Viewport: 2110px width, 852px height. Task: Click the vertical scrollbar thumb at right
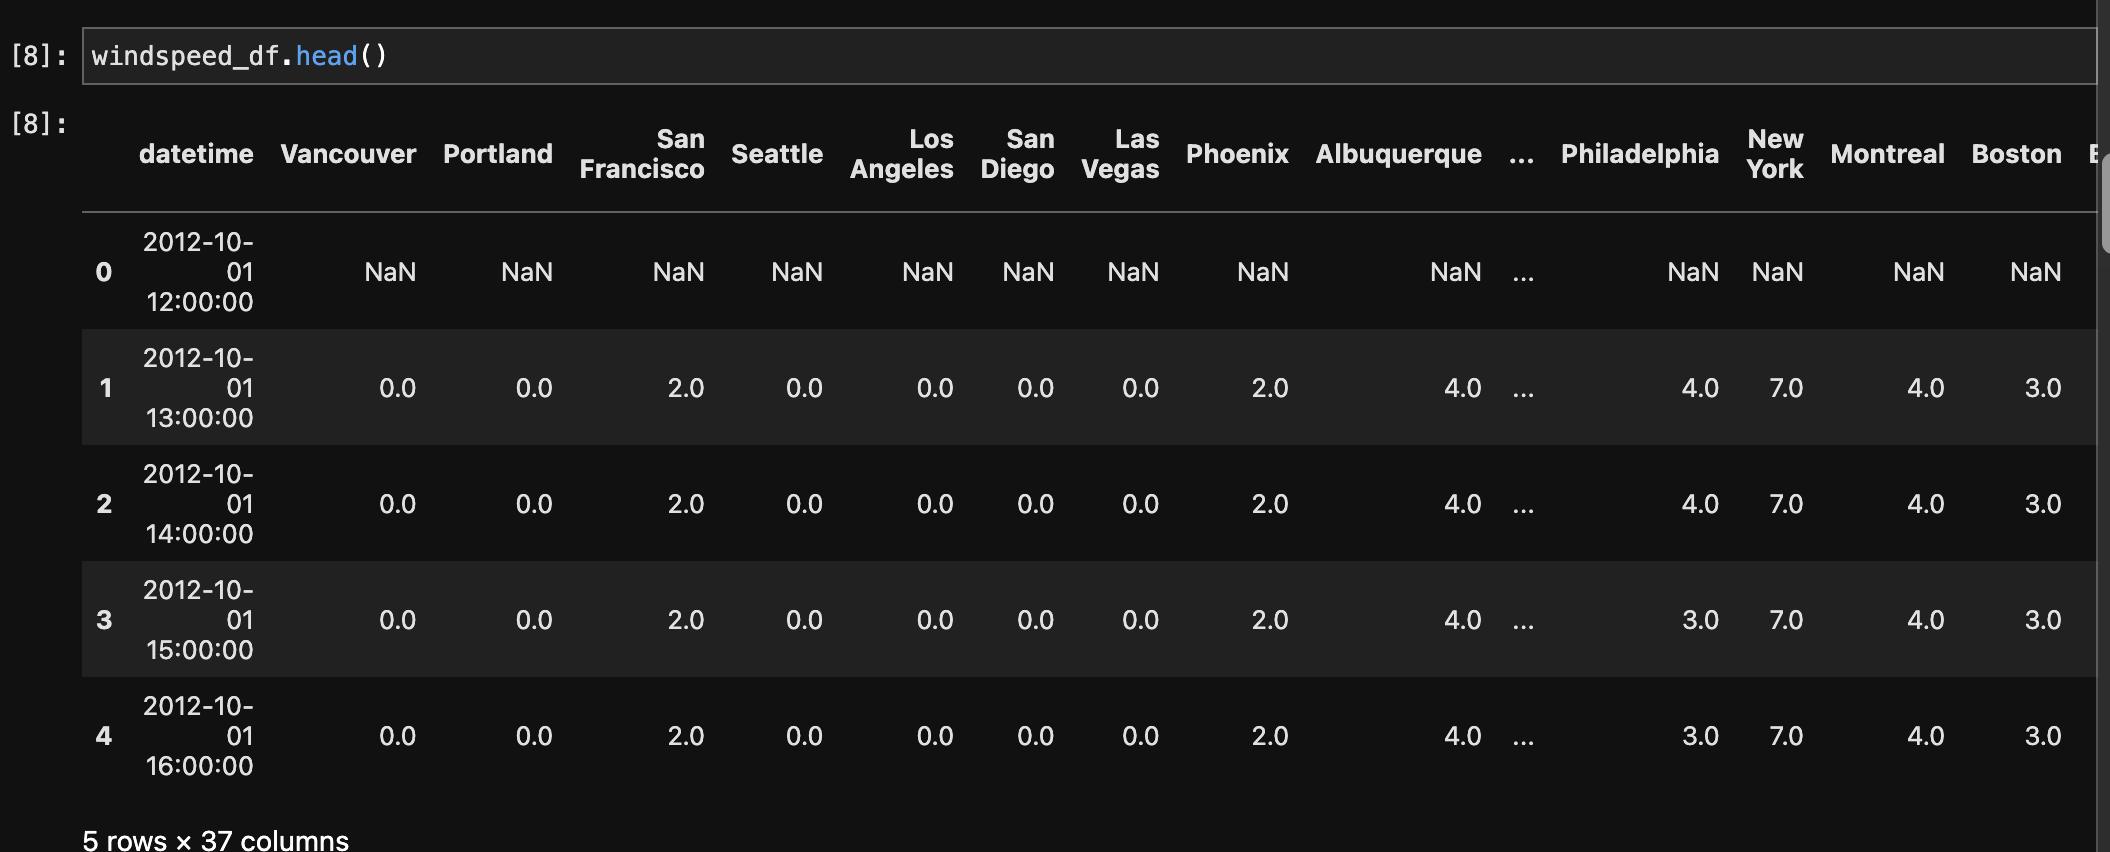click(x=2105, y=202)
